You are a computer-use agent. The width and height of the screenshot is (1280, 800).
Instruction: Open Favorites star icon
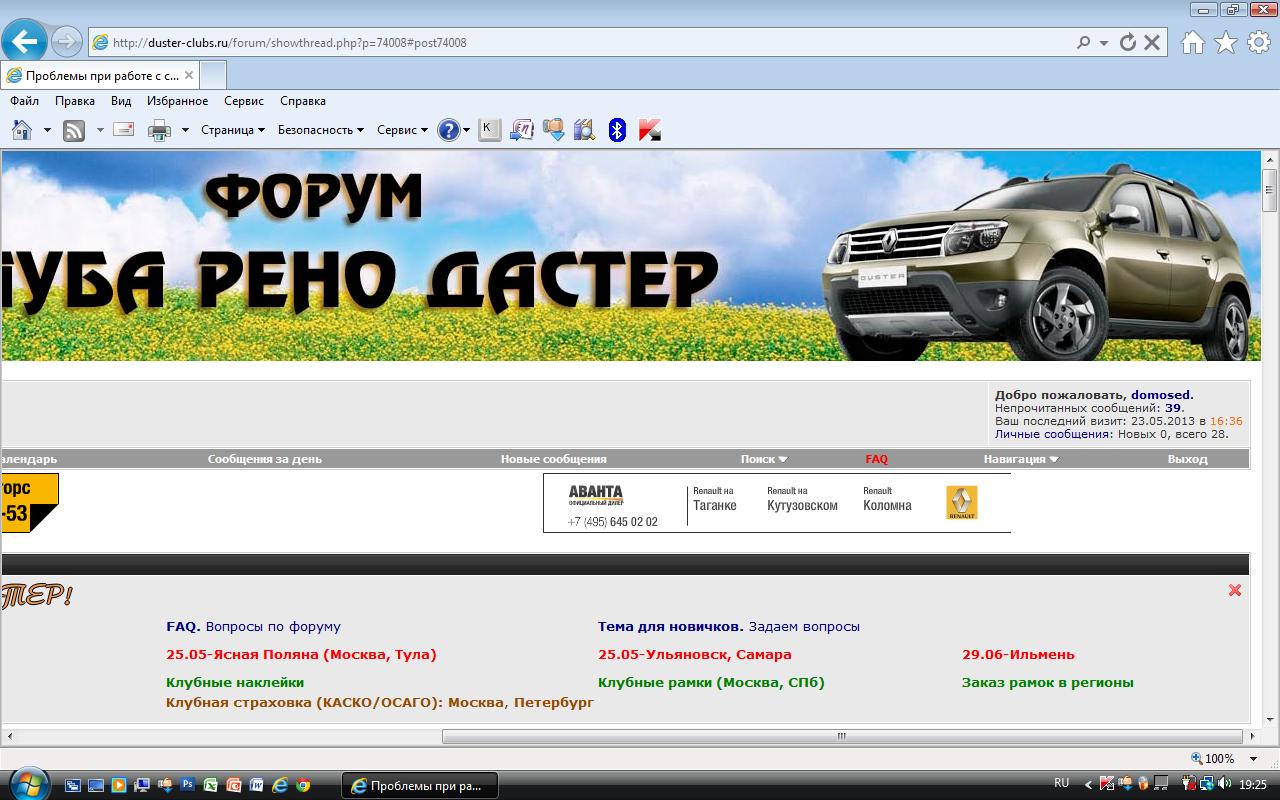[x=1225, y=42]
